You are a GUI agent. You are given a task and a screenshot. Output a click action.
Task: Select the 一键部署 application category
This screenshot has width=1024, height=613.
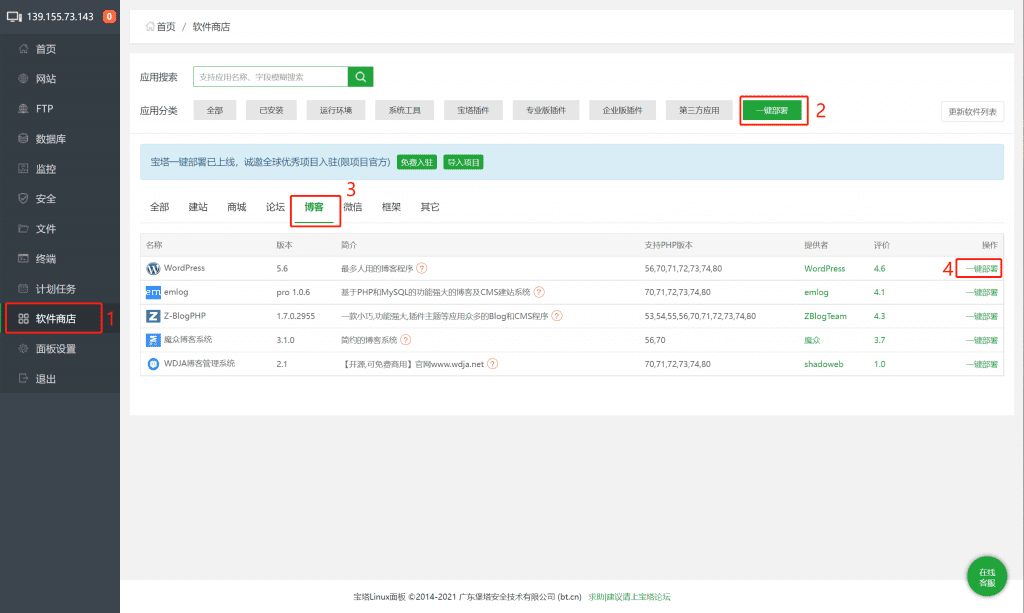point(771,111)
